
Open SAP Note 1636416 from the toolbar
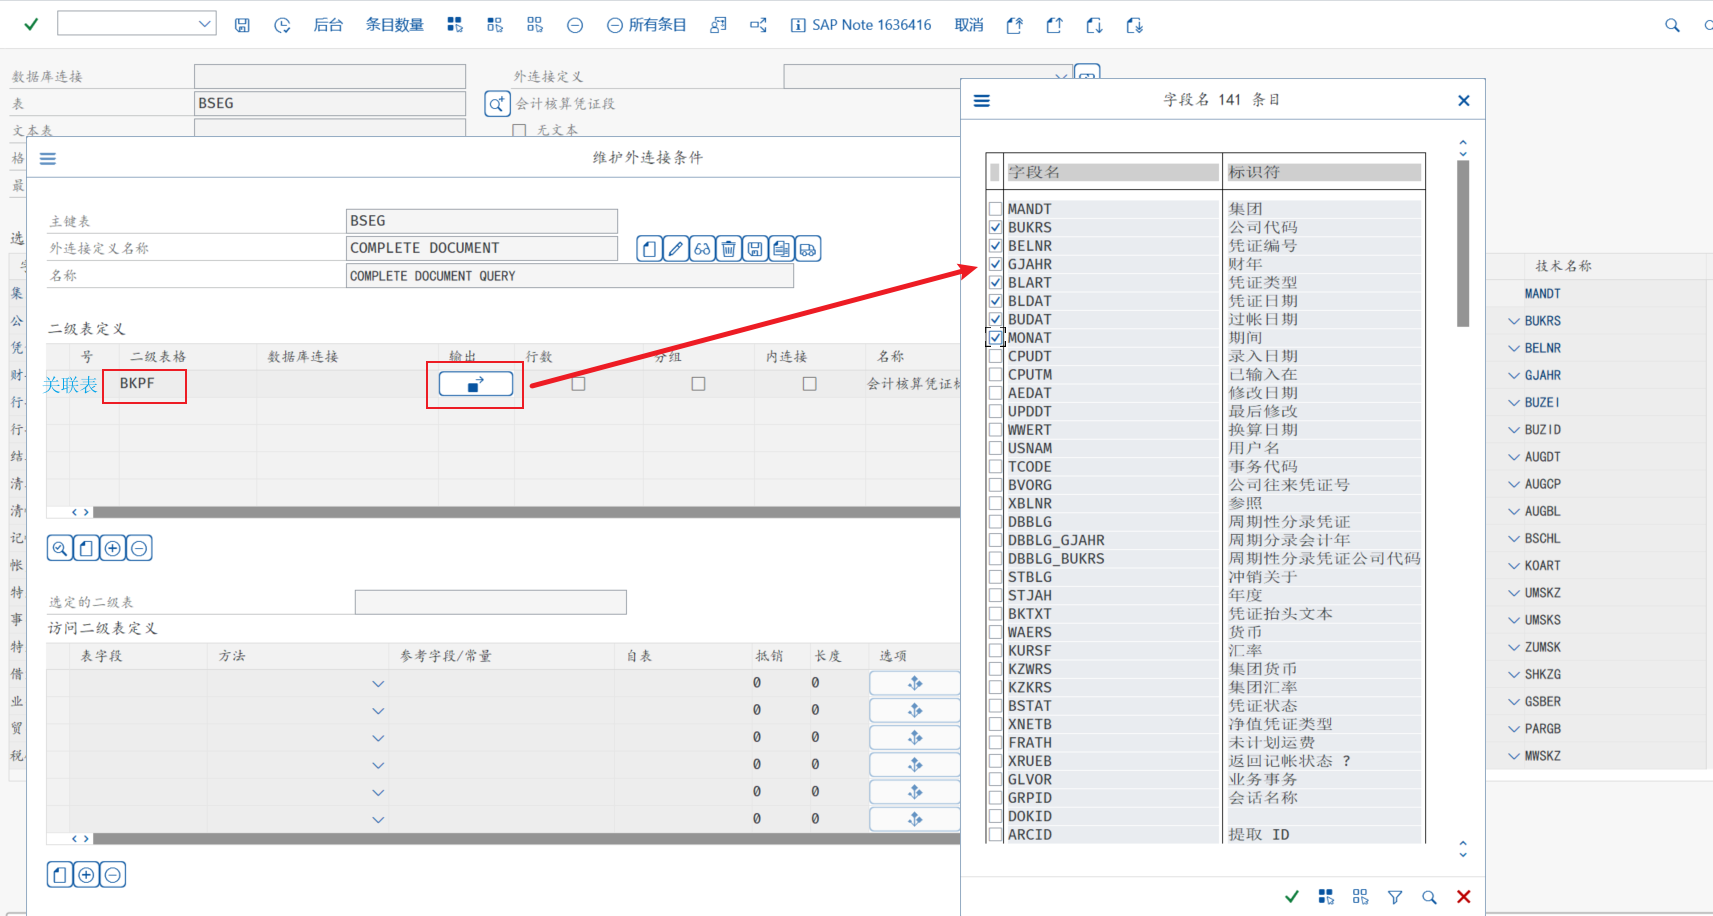tap(861, 25)
